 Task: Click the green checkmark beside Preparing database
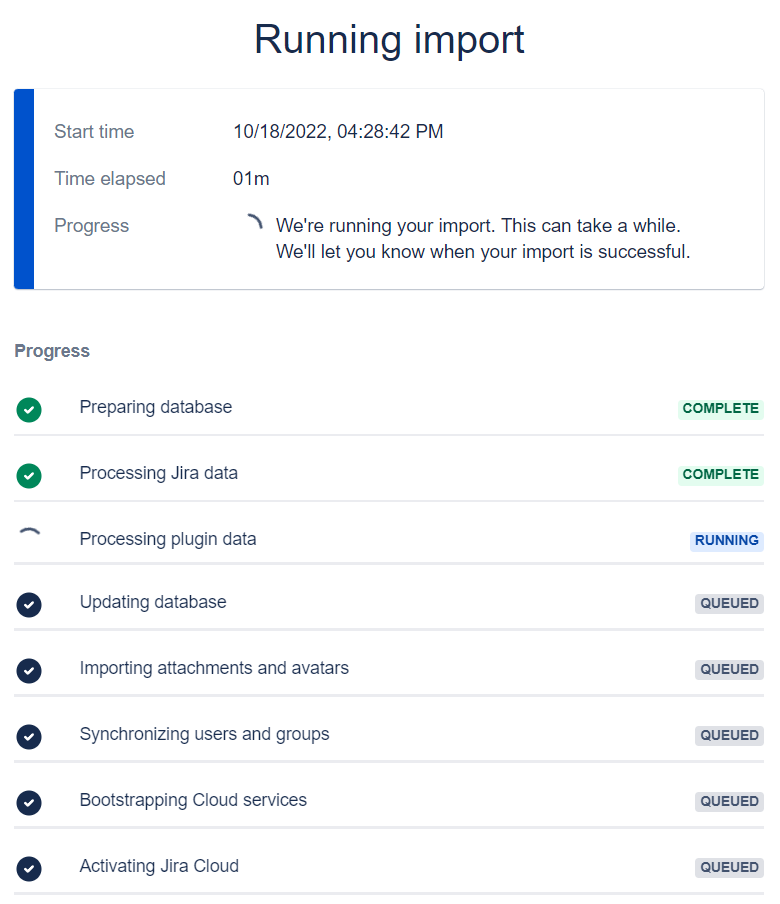pyautogui.click(x=29, y=409)
